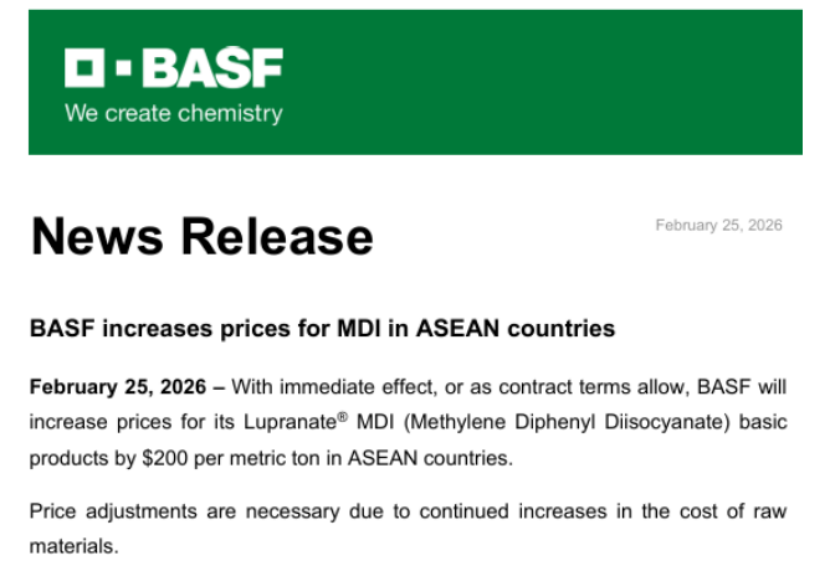
Task: Click the headline about MDI price increases
Action: (x=322, y=328)
